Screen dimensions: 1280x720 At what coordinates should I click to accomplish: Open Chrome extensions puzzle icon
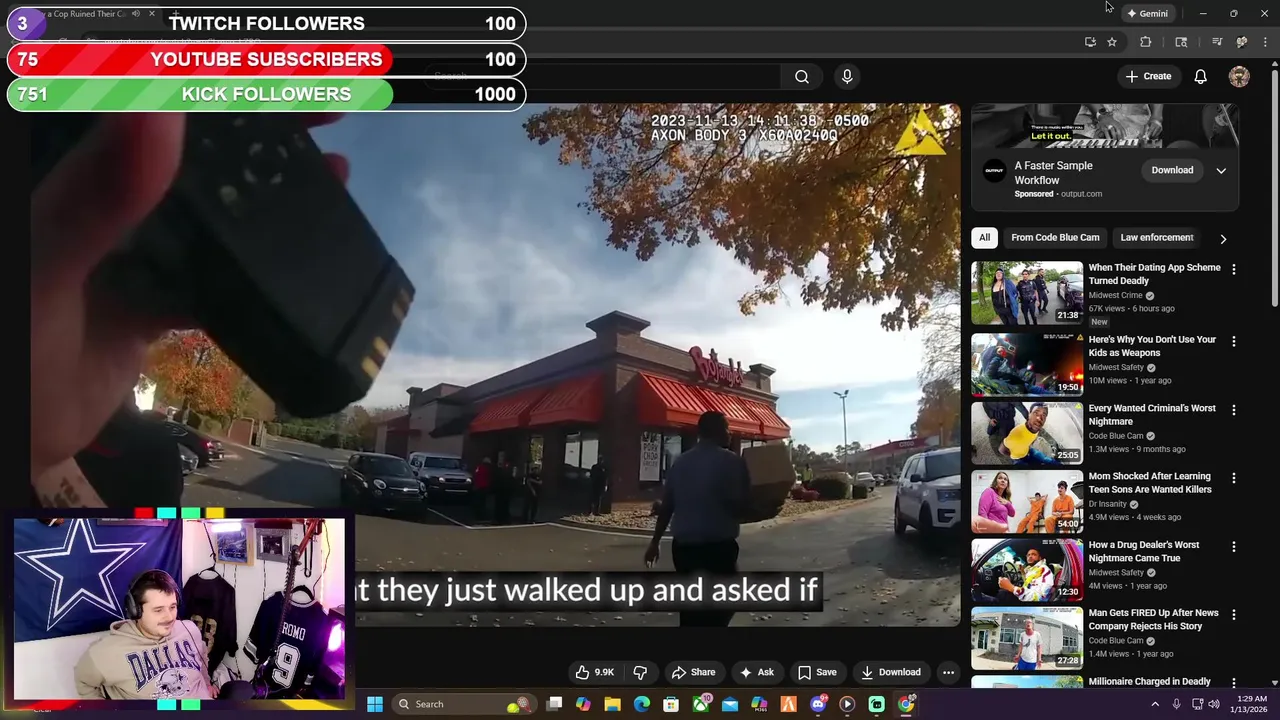[x=1146, y=42]
